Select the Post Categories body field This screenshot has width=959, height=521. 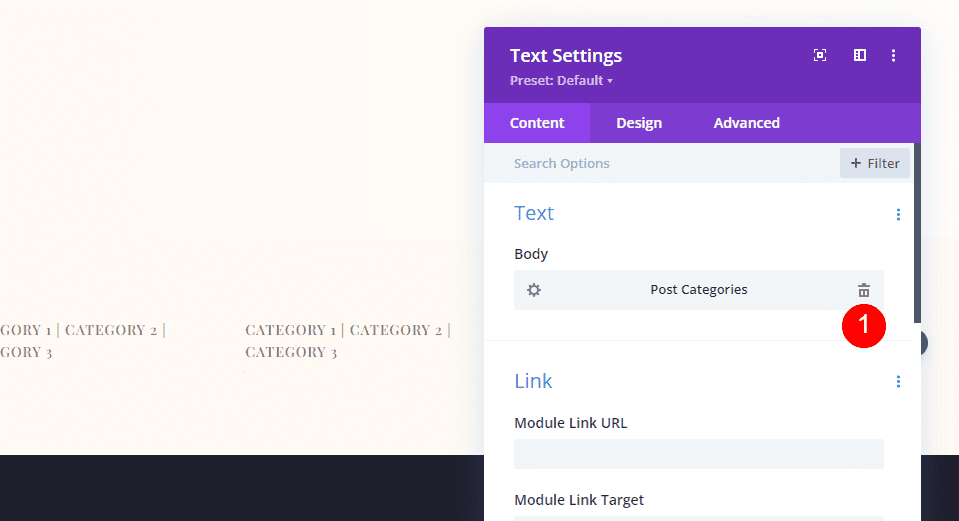(698, 290)
